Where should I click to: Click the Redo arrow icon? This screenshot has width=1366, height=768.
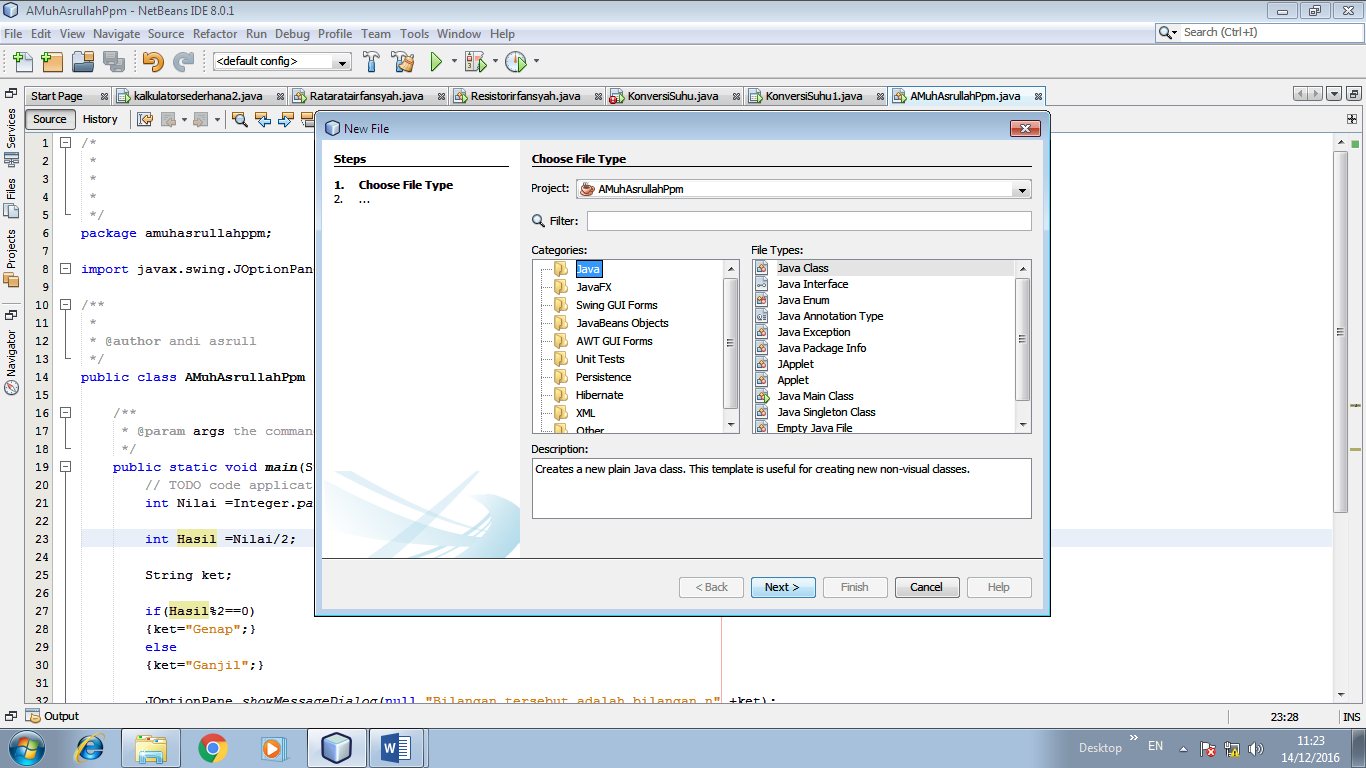[x=183, y=61]
